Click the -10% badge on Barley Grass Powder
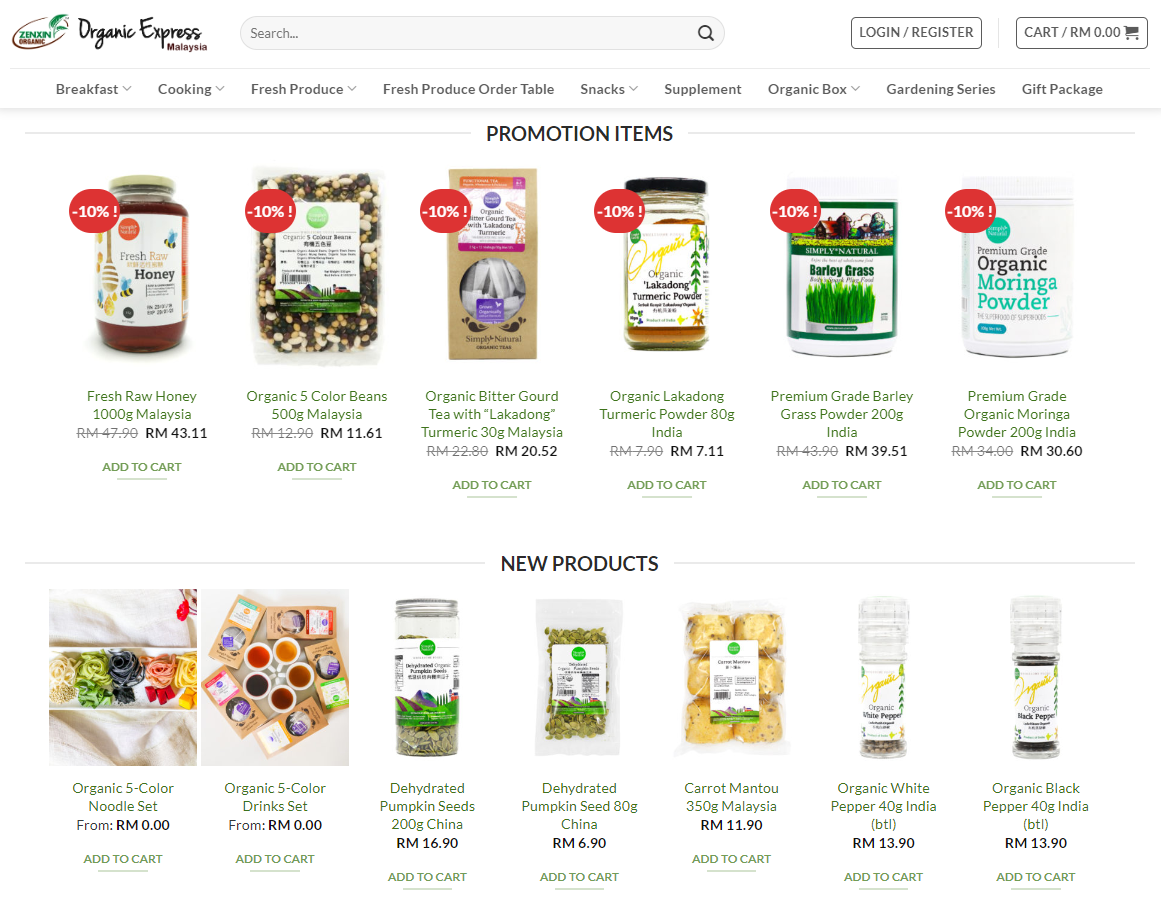Viewport: 1161px width, 907px height. coord(794,211)
